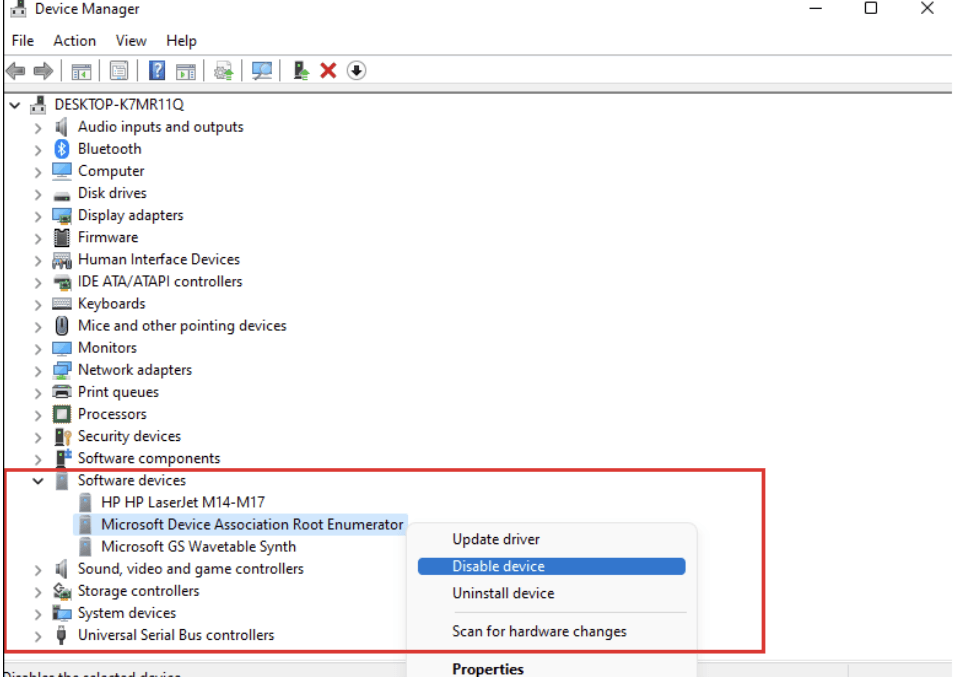This screenshot has width=958, height=677.
Task: Maximize the Device Manager window
Action: 871,9
